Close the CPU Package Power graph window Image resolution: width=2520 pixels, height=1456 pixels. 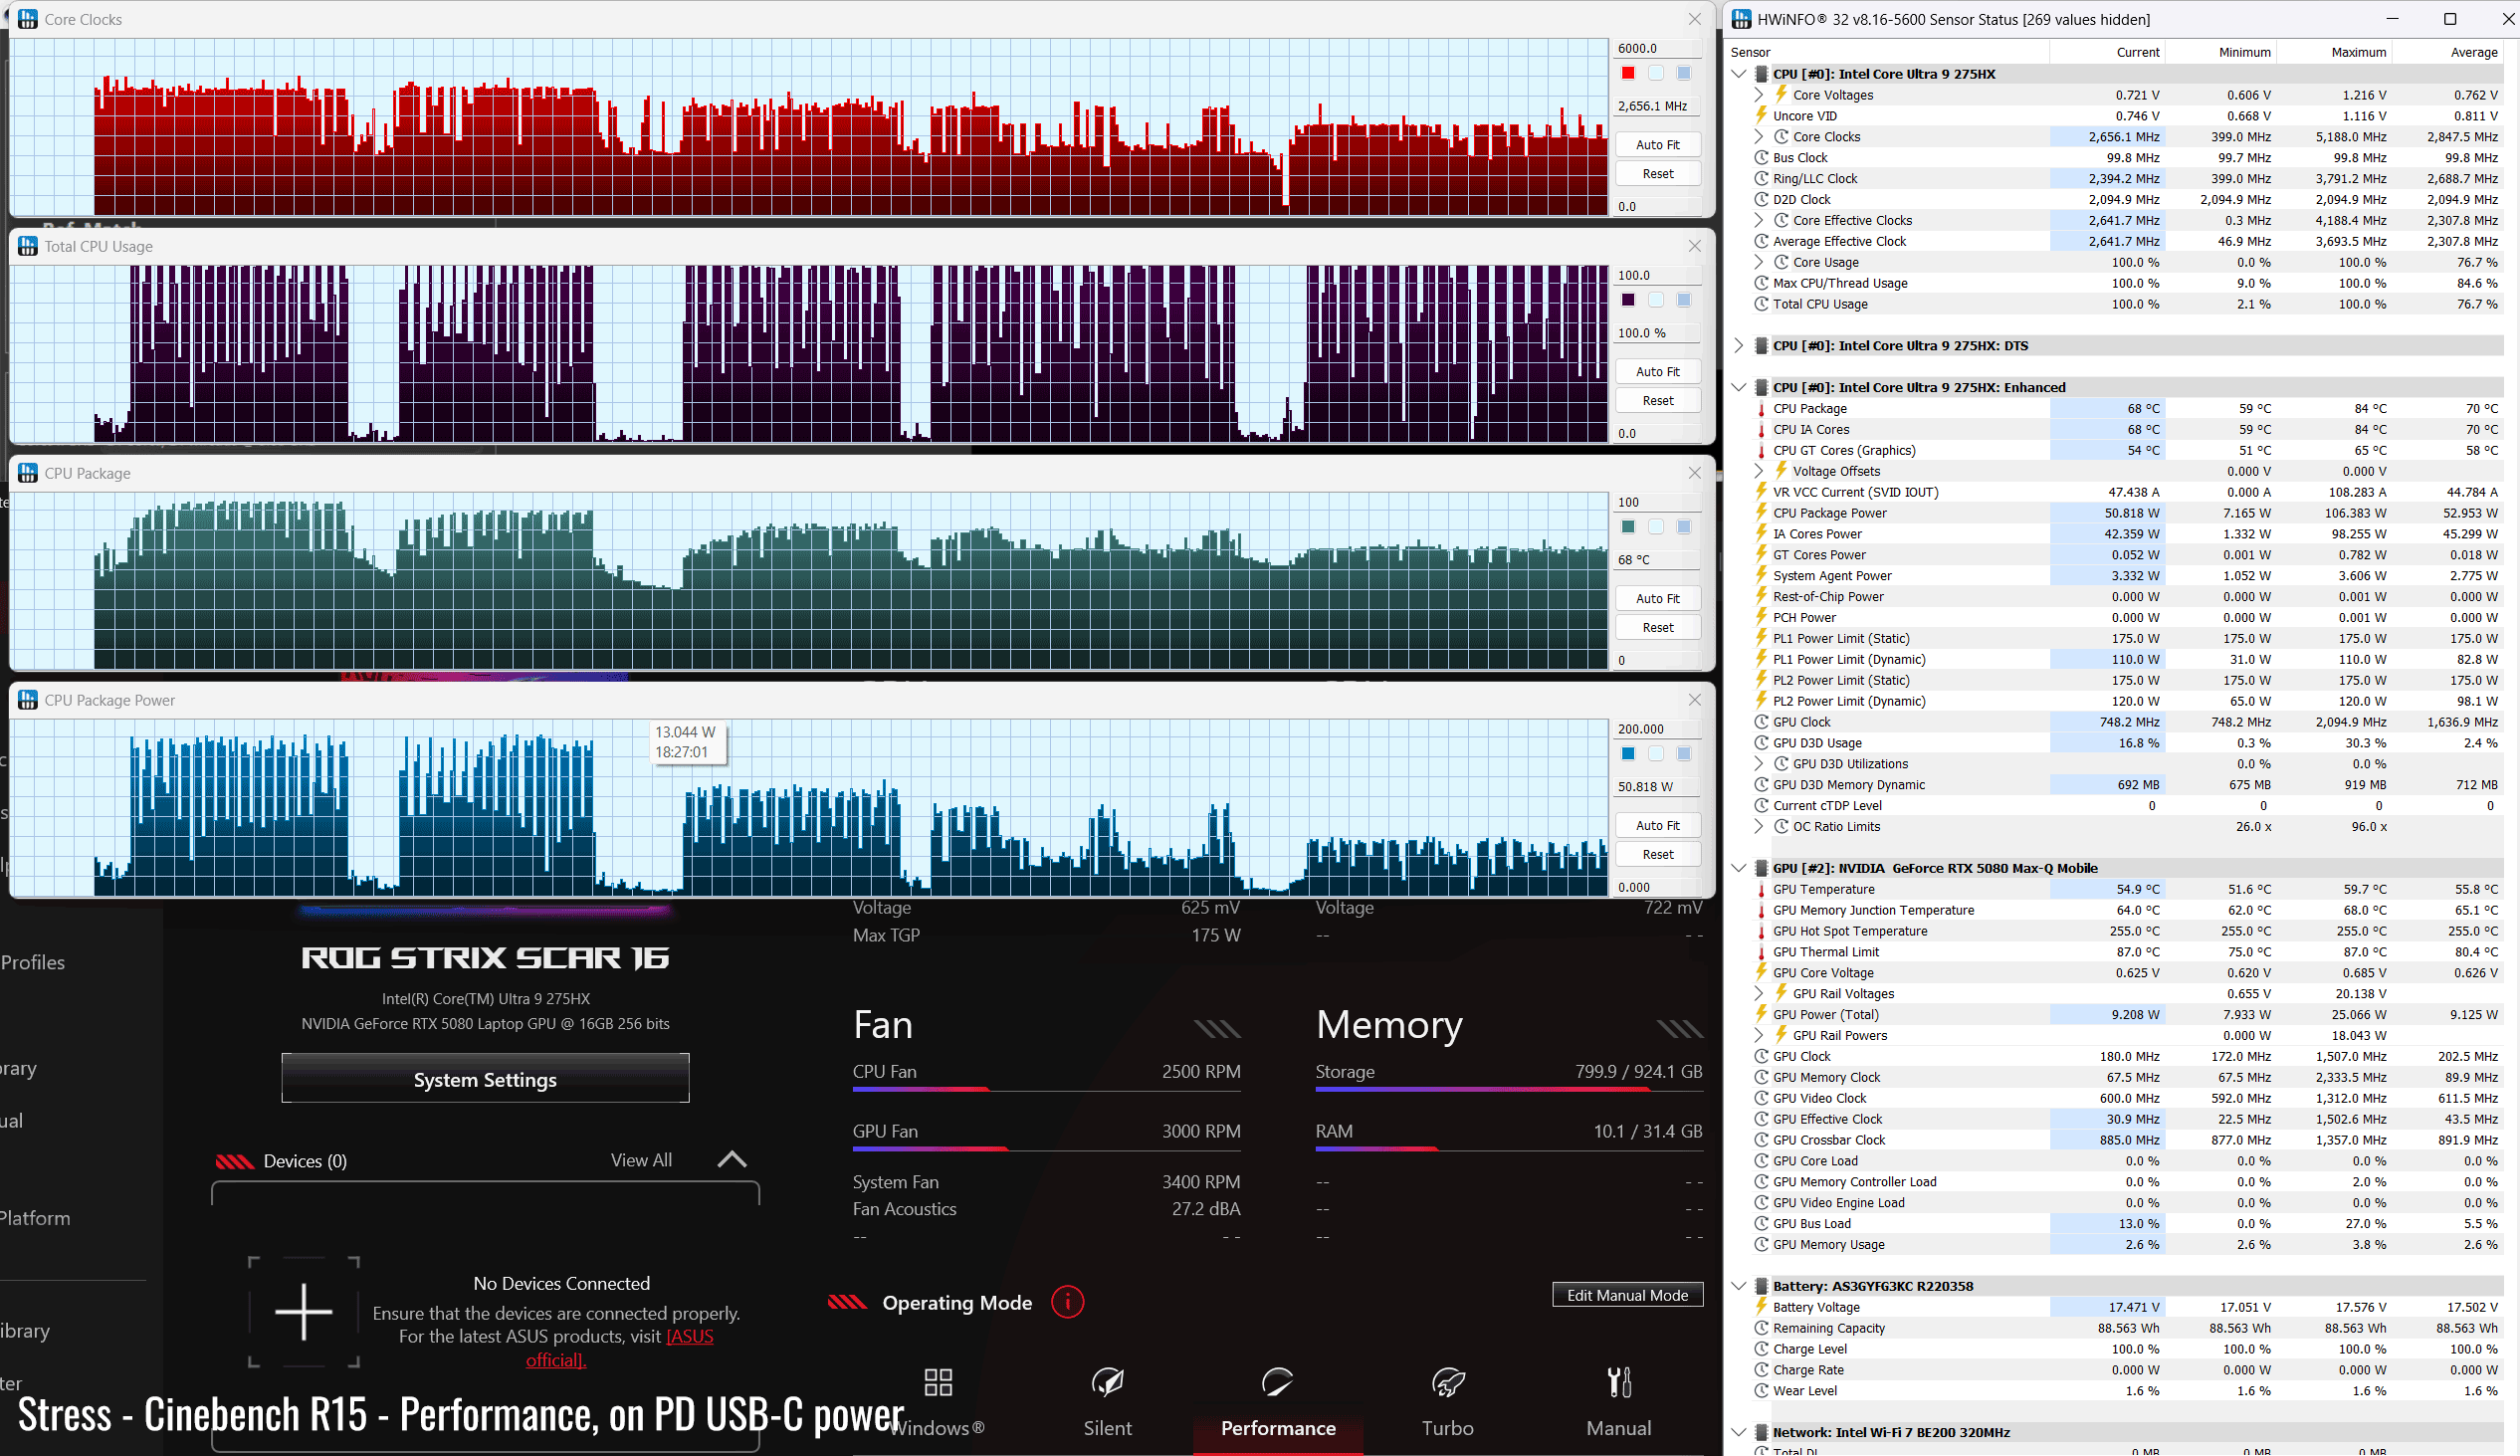click(x=1694, y=700)
